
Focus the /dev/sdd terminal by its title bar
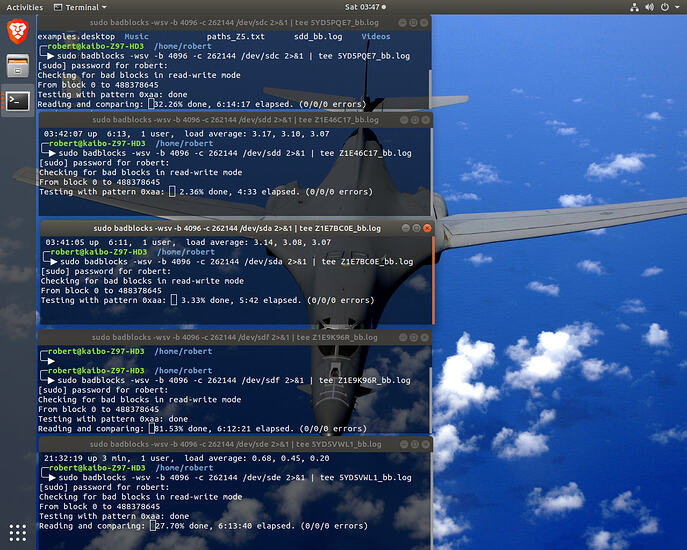(x=236, y=120)
